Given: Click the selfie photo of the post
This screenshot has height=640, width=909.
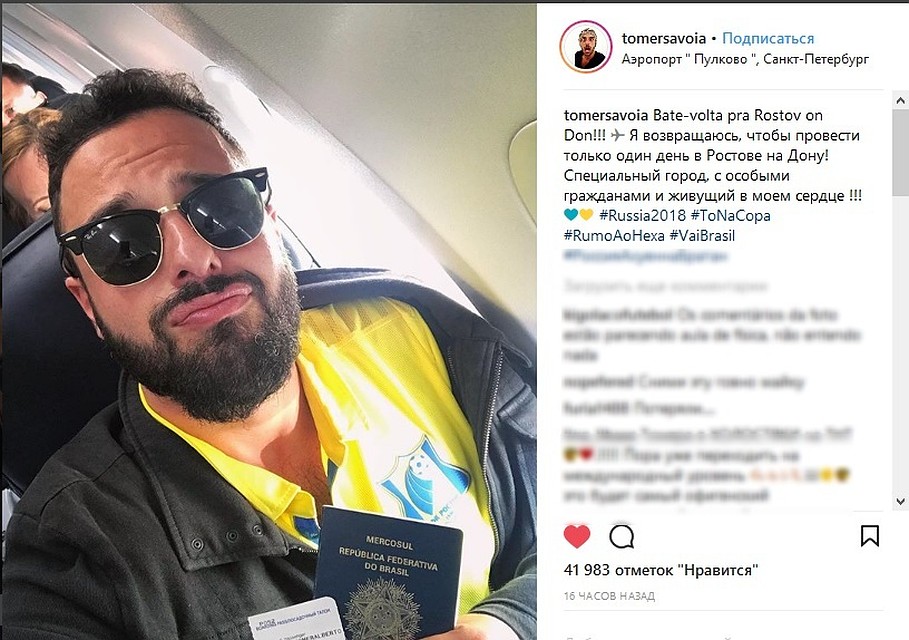Looking at the screenshot, I should tap(269, 322).
